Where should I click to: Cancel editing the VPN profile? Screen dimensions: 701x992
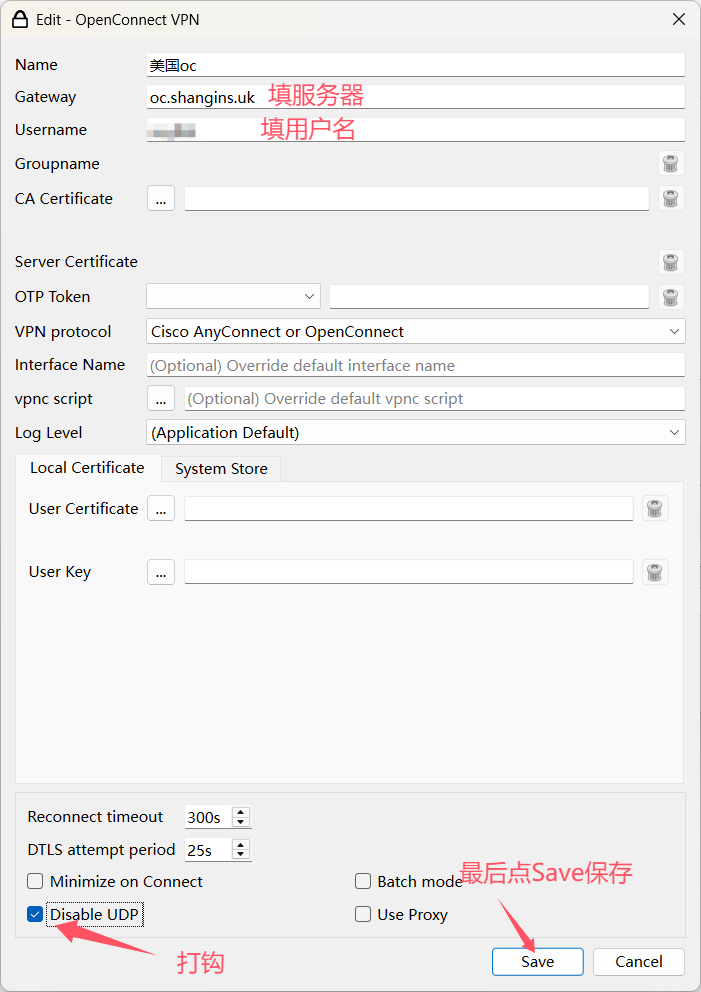point(638,961)
